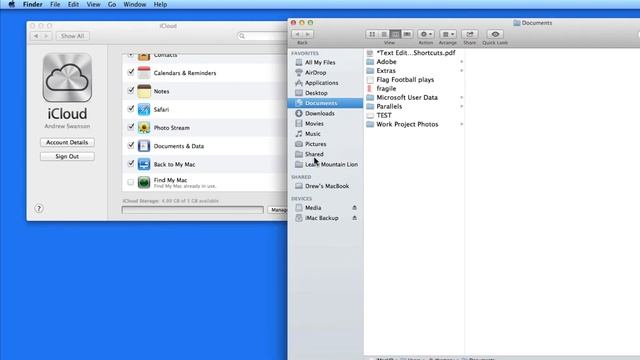Expand Work Project Photos folder arrow
The image size is (640, 360).
pos(462,124)
